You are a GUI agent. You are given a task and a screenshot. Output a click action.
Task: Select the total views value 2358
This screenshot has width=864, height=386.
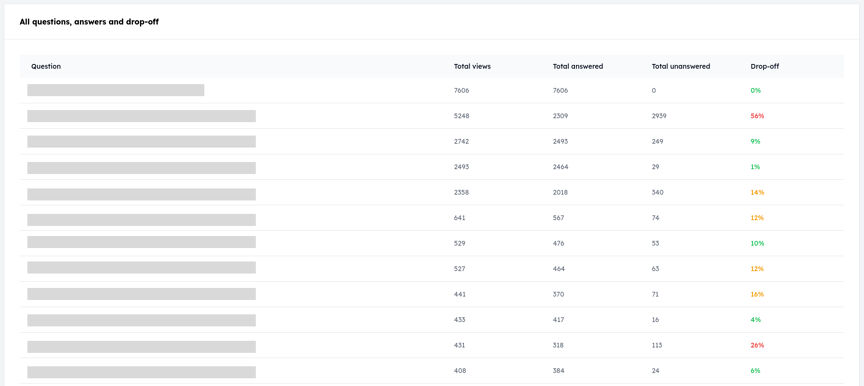(461, 193)
